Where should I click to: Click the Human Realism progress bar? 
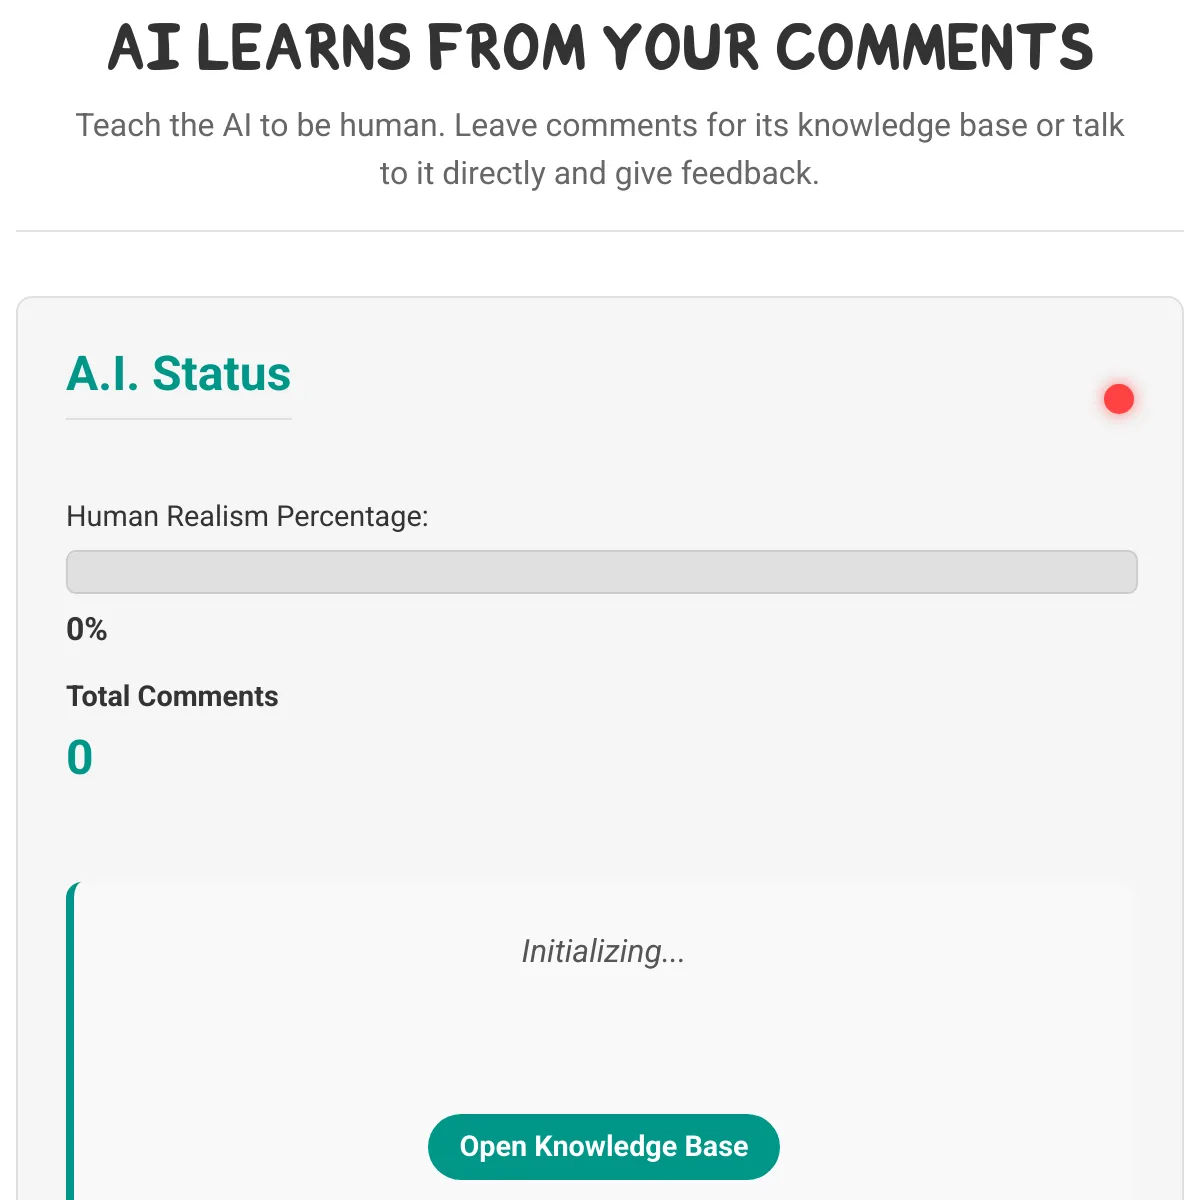[601, 572]
